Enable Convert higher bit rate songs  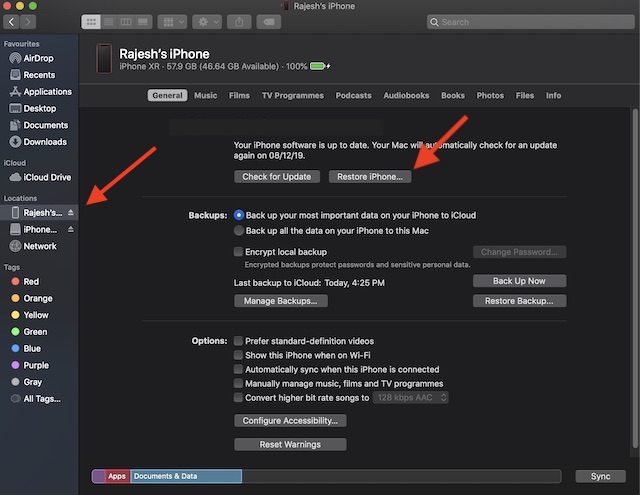click(x=238, y=397)
